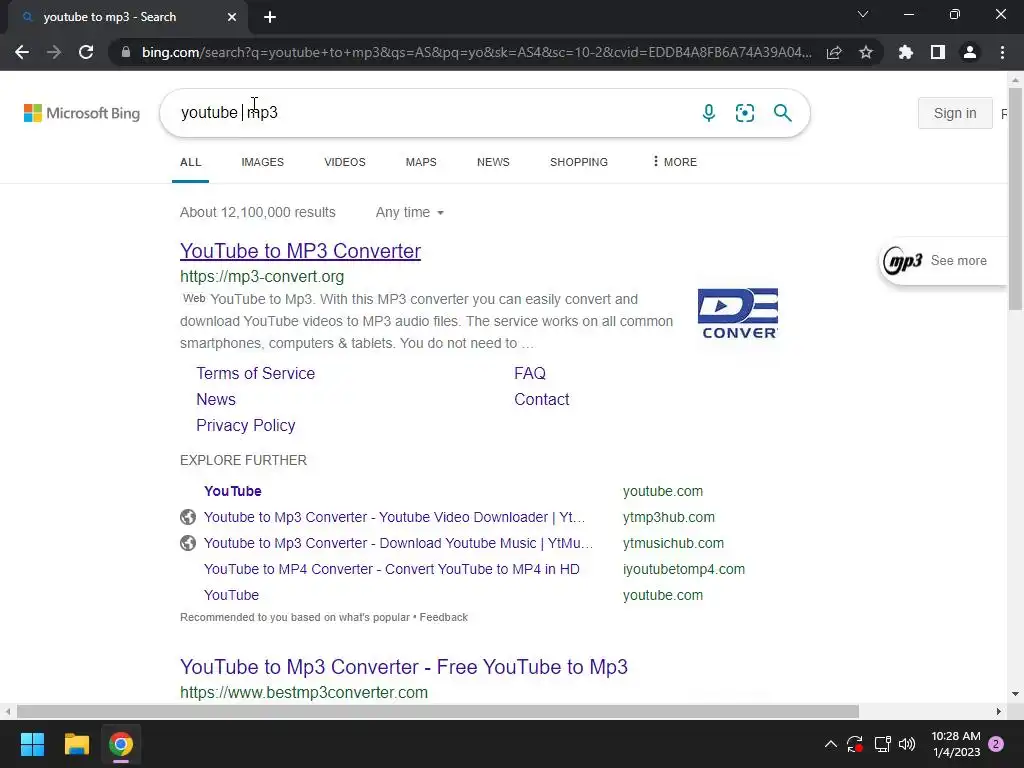The width and height of the screenshot is (1024, 768).
Task: Click the sync status tray icon
Action: tap(855, 744)
